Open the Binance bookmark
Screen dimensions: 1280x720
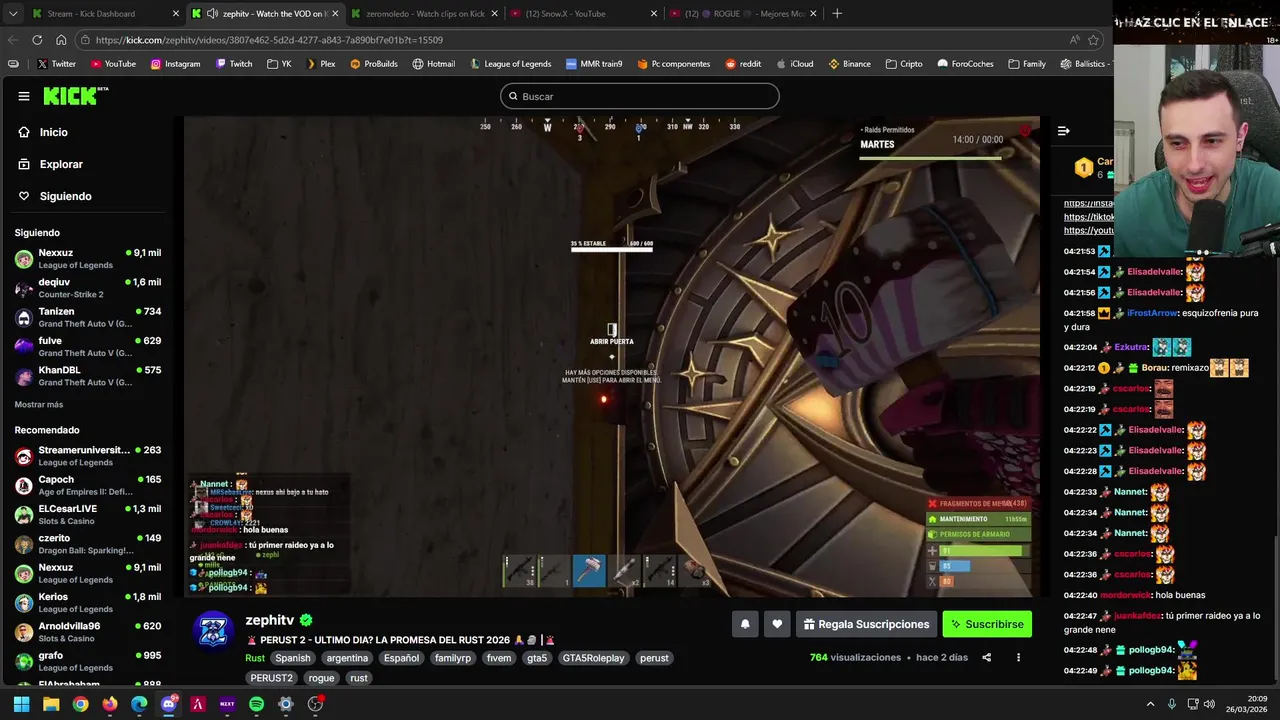click(x=849, y=64)
